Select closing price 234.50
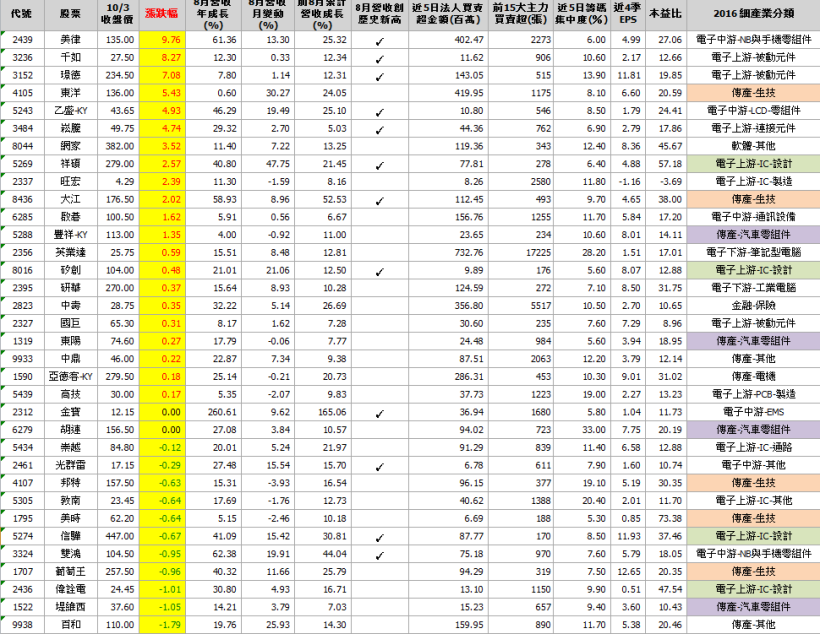Image resolution: width=820 pixels, height=634 pixels. coord(120,75)
